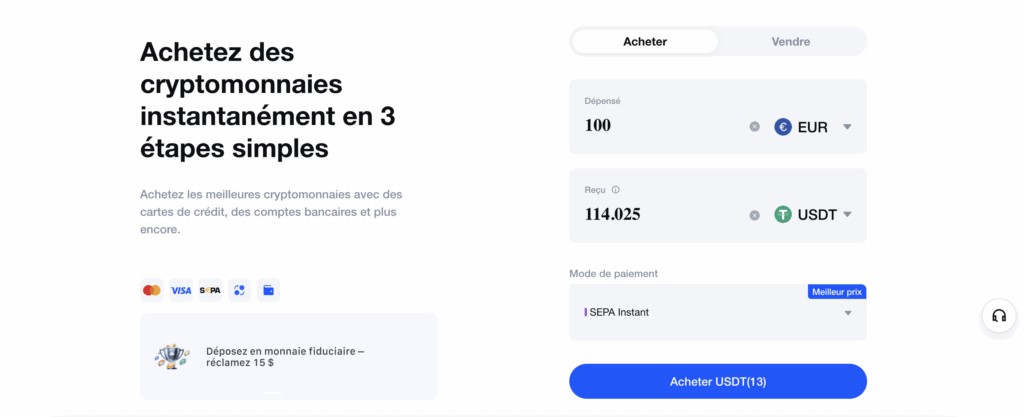
Task: Click the Reçu amount input showing 114.025
Action: (660, 214)
